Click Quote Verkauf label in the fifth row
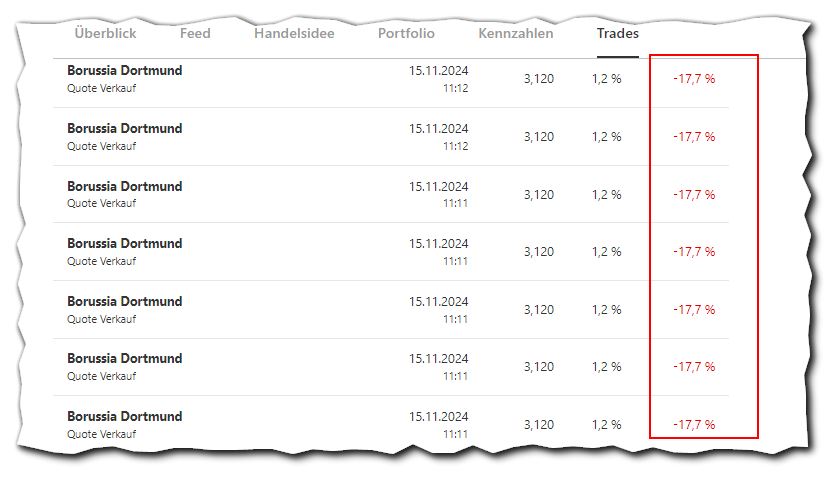The height and width of the screenshot is (482, 840). (x=102, y=319)
